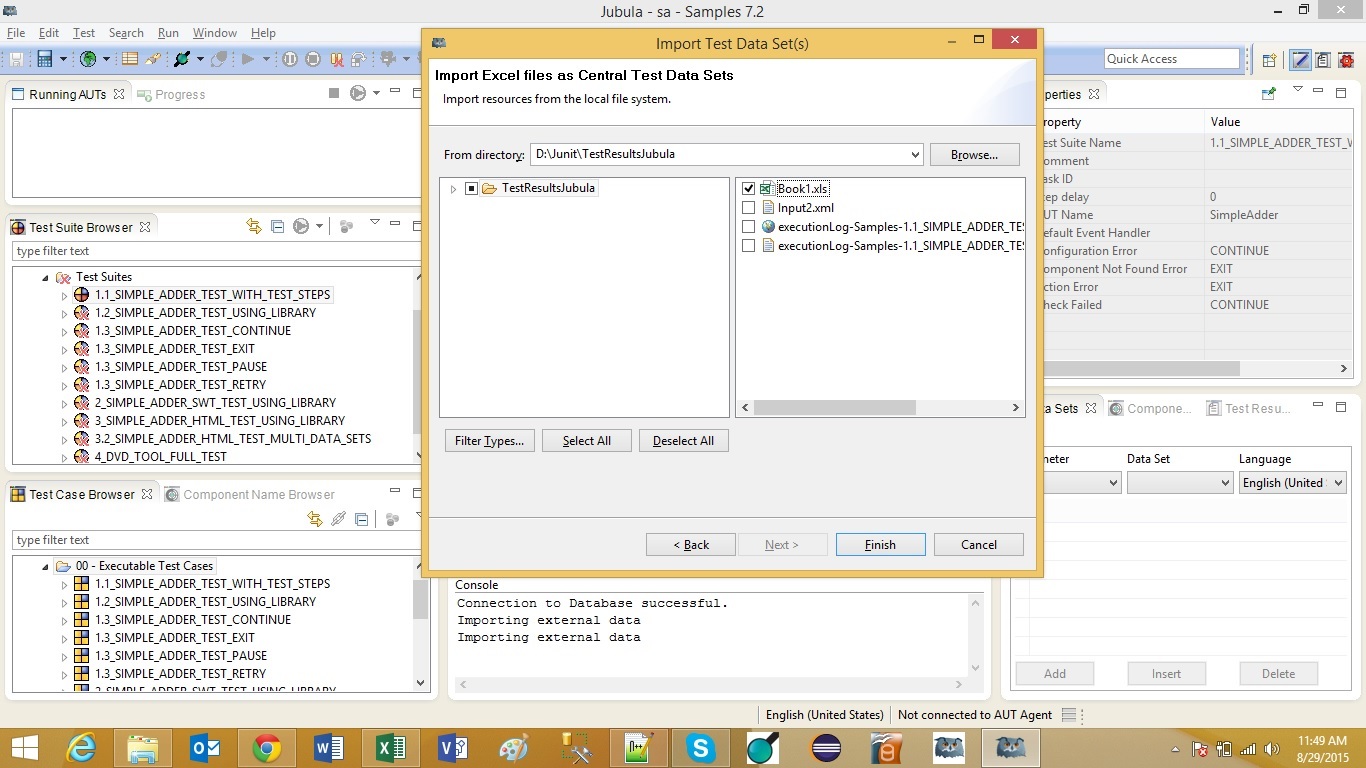Screen dimensions: 1366x768
Task: Click the Test Suite Browser filter text field
Action: (x=216, y=251)
